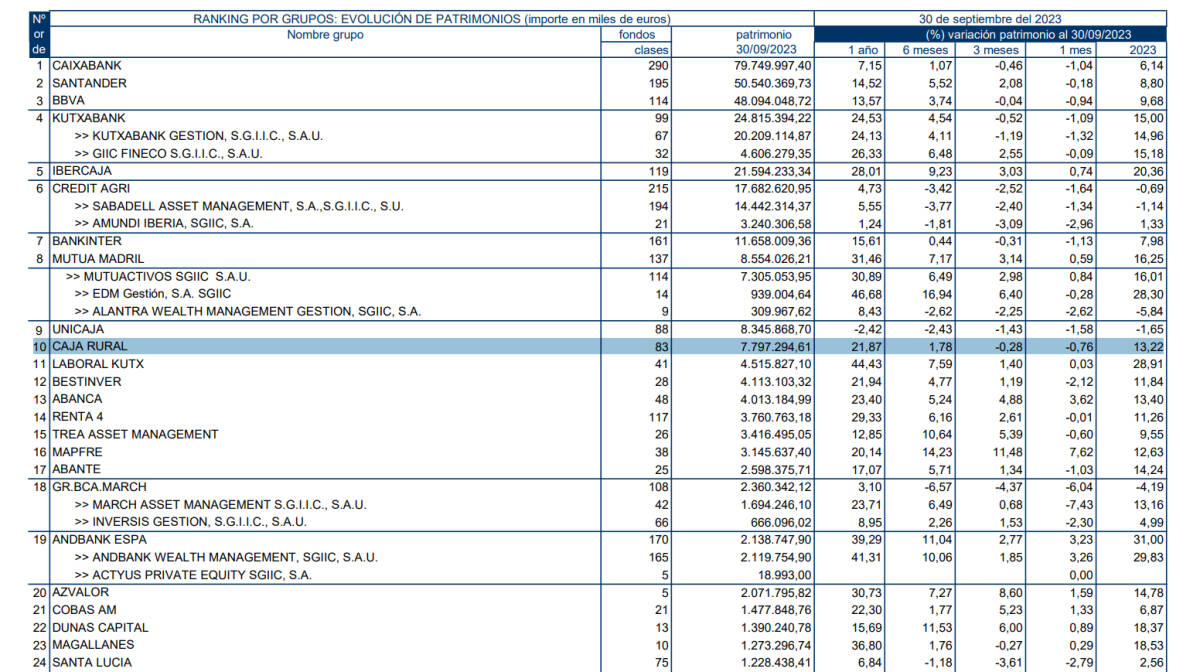
Task: Click the 'patrimonio' column header
Action: [764, 35]
